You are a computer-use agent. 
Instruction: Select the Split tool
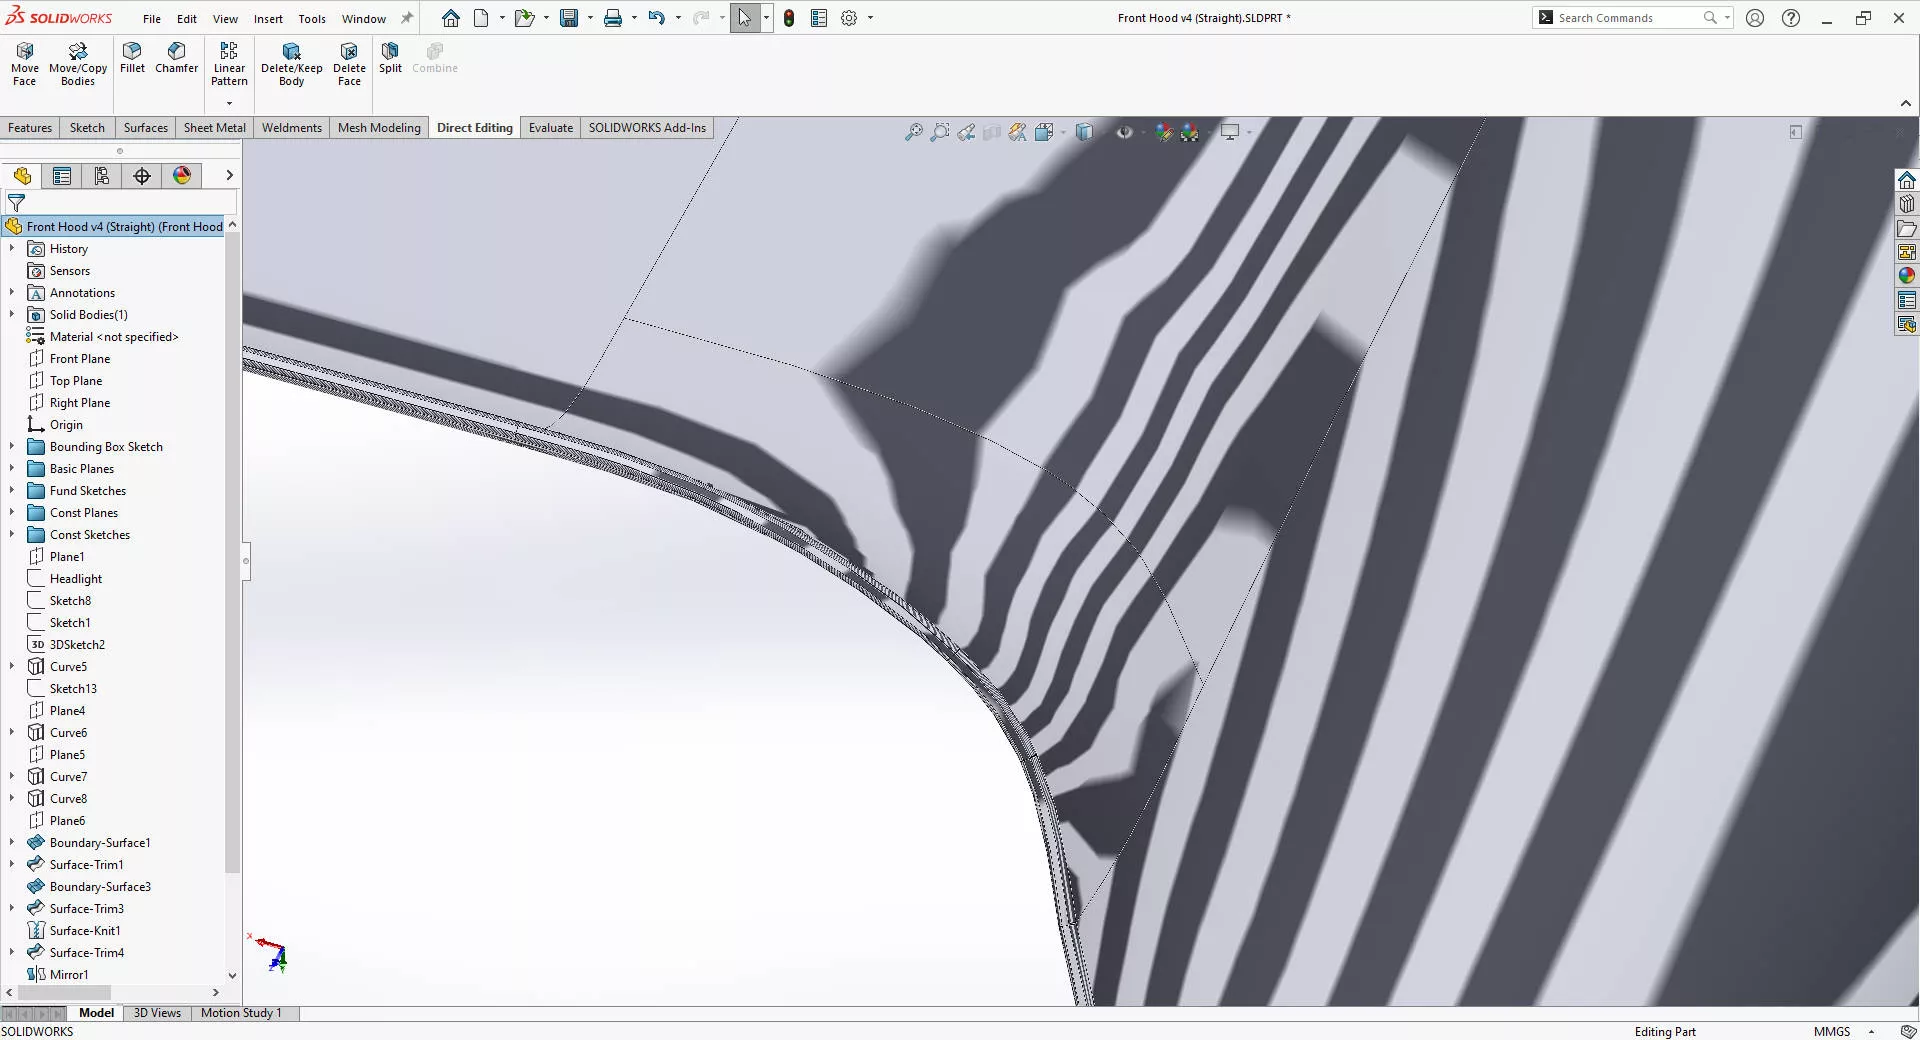390,60
